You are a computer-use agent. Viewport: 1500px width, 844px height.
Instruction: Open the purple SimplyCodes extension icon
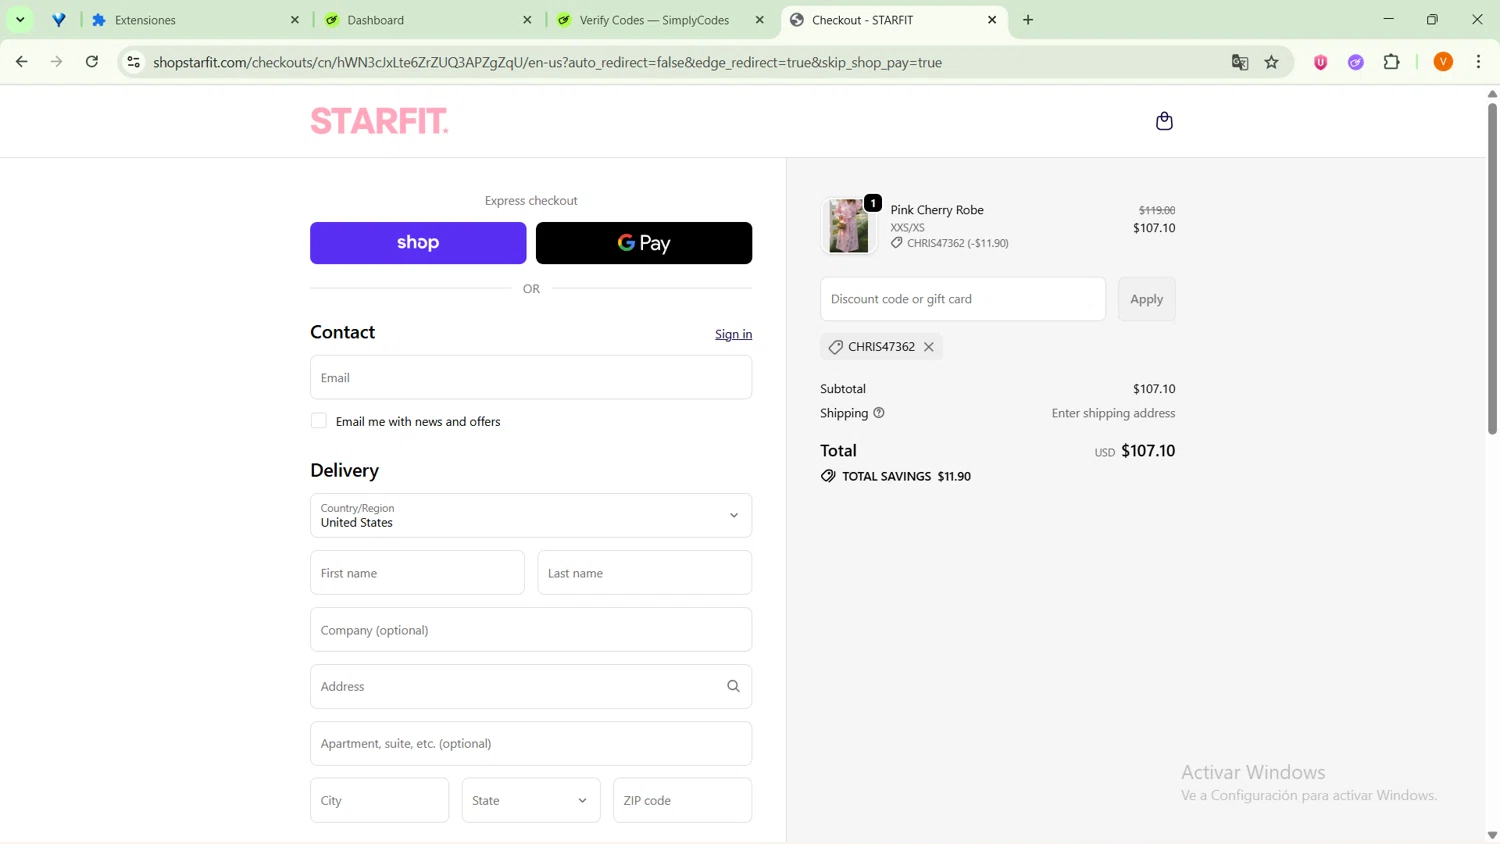(x=1356, y=62)
